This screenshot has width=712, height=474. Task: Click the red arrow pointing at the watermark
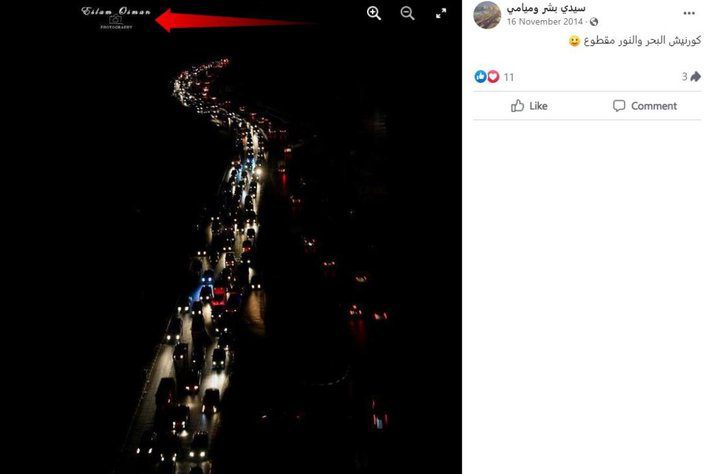pyautogui.click(x=236, y=20)
